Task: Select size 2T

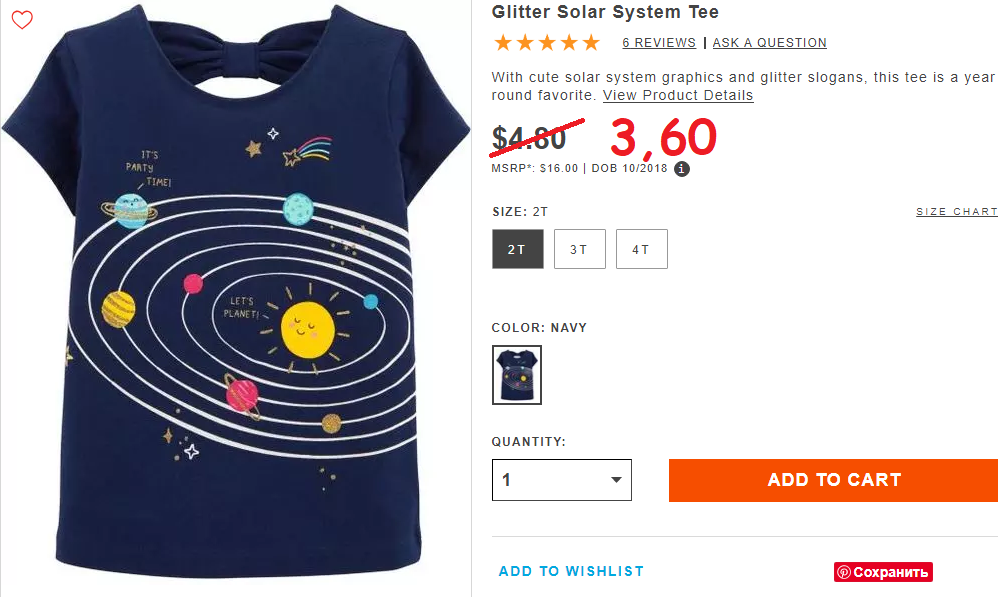Action: coord(517,249)
